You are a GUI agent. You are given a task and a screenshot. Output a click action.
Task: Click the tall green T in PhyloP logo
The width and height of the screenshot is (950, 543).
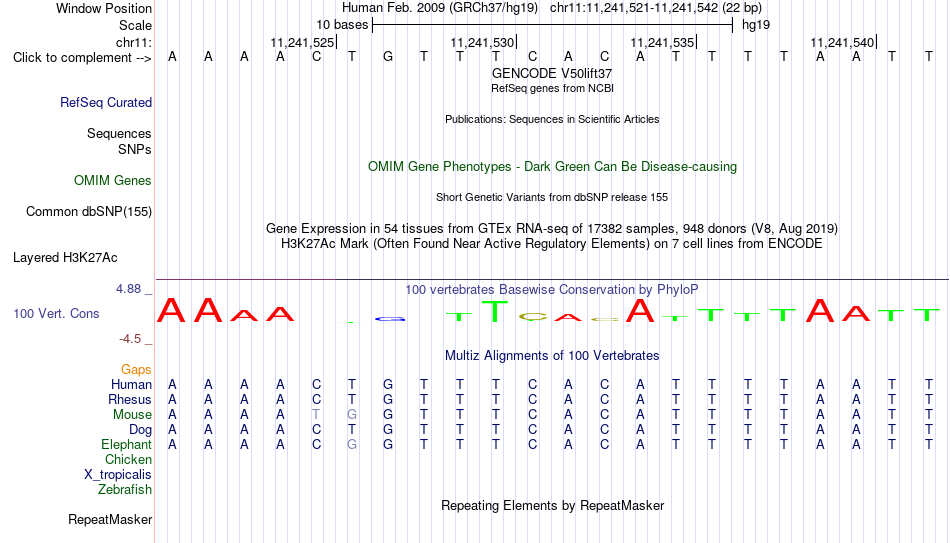[x=496, y=311]
